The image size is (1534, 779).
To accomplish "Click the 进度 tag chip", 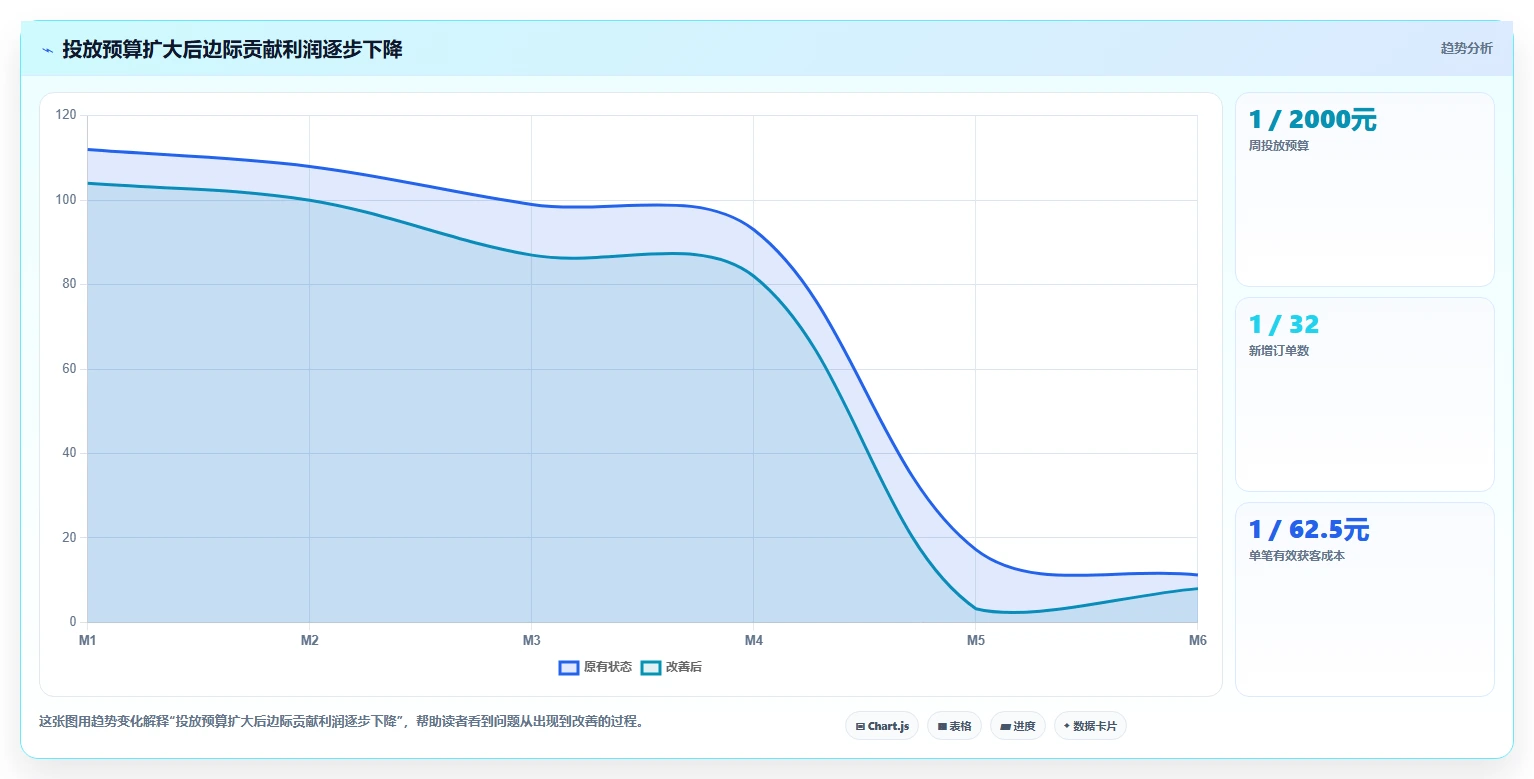I will 1018,726.
